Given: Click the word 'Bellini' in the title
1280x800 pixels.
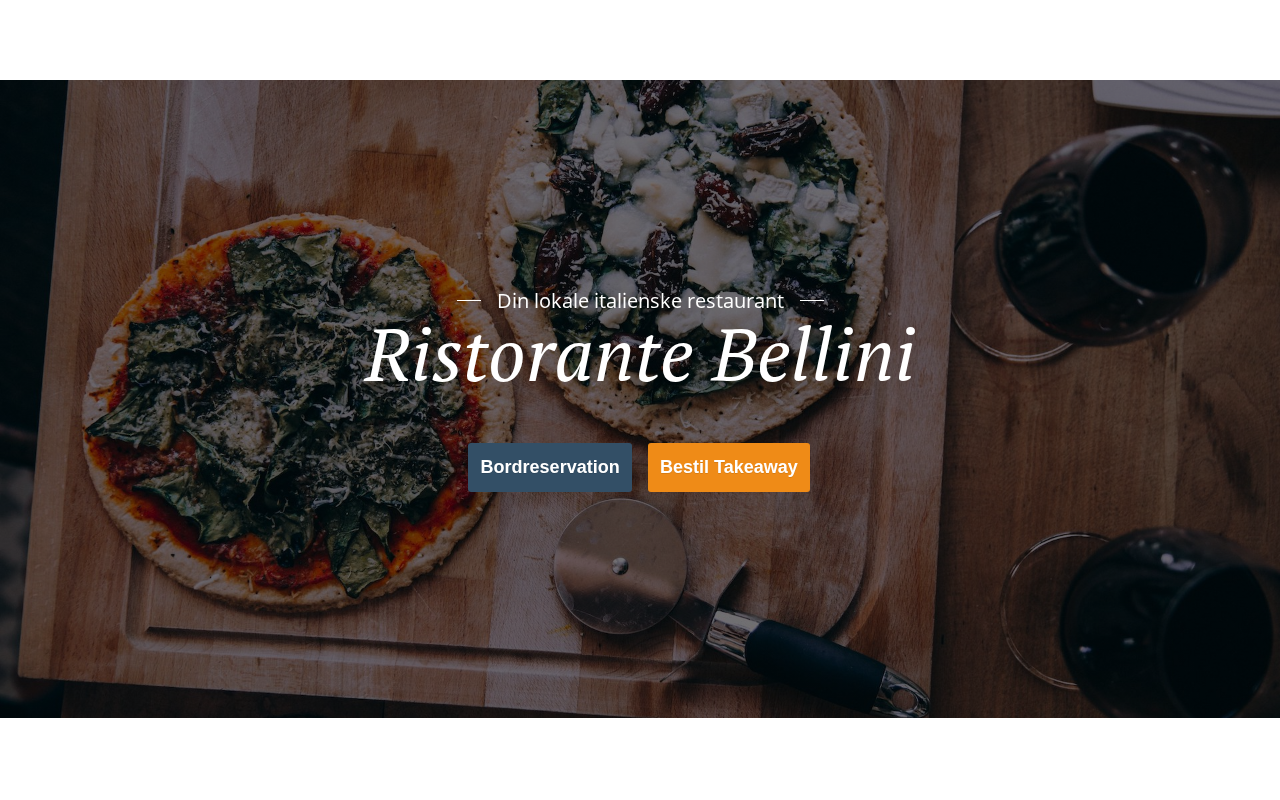Looking at the screenshot, I should (814, 355).
